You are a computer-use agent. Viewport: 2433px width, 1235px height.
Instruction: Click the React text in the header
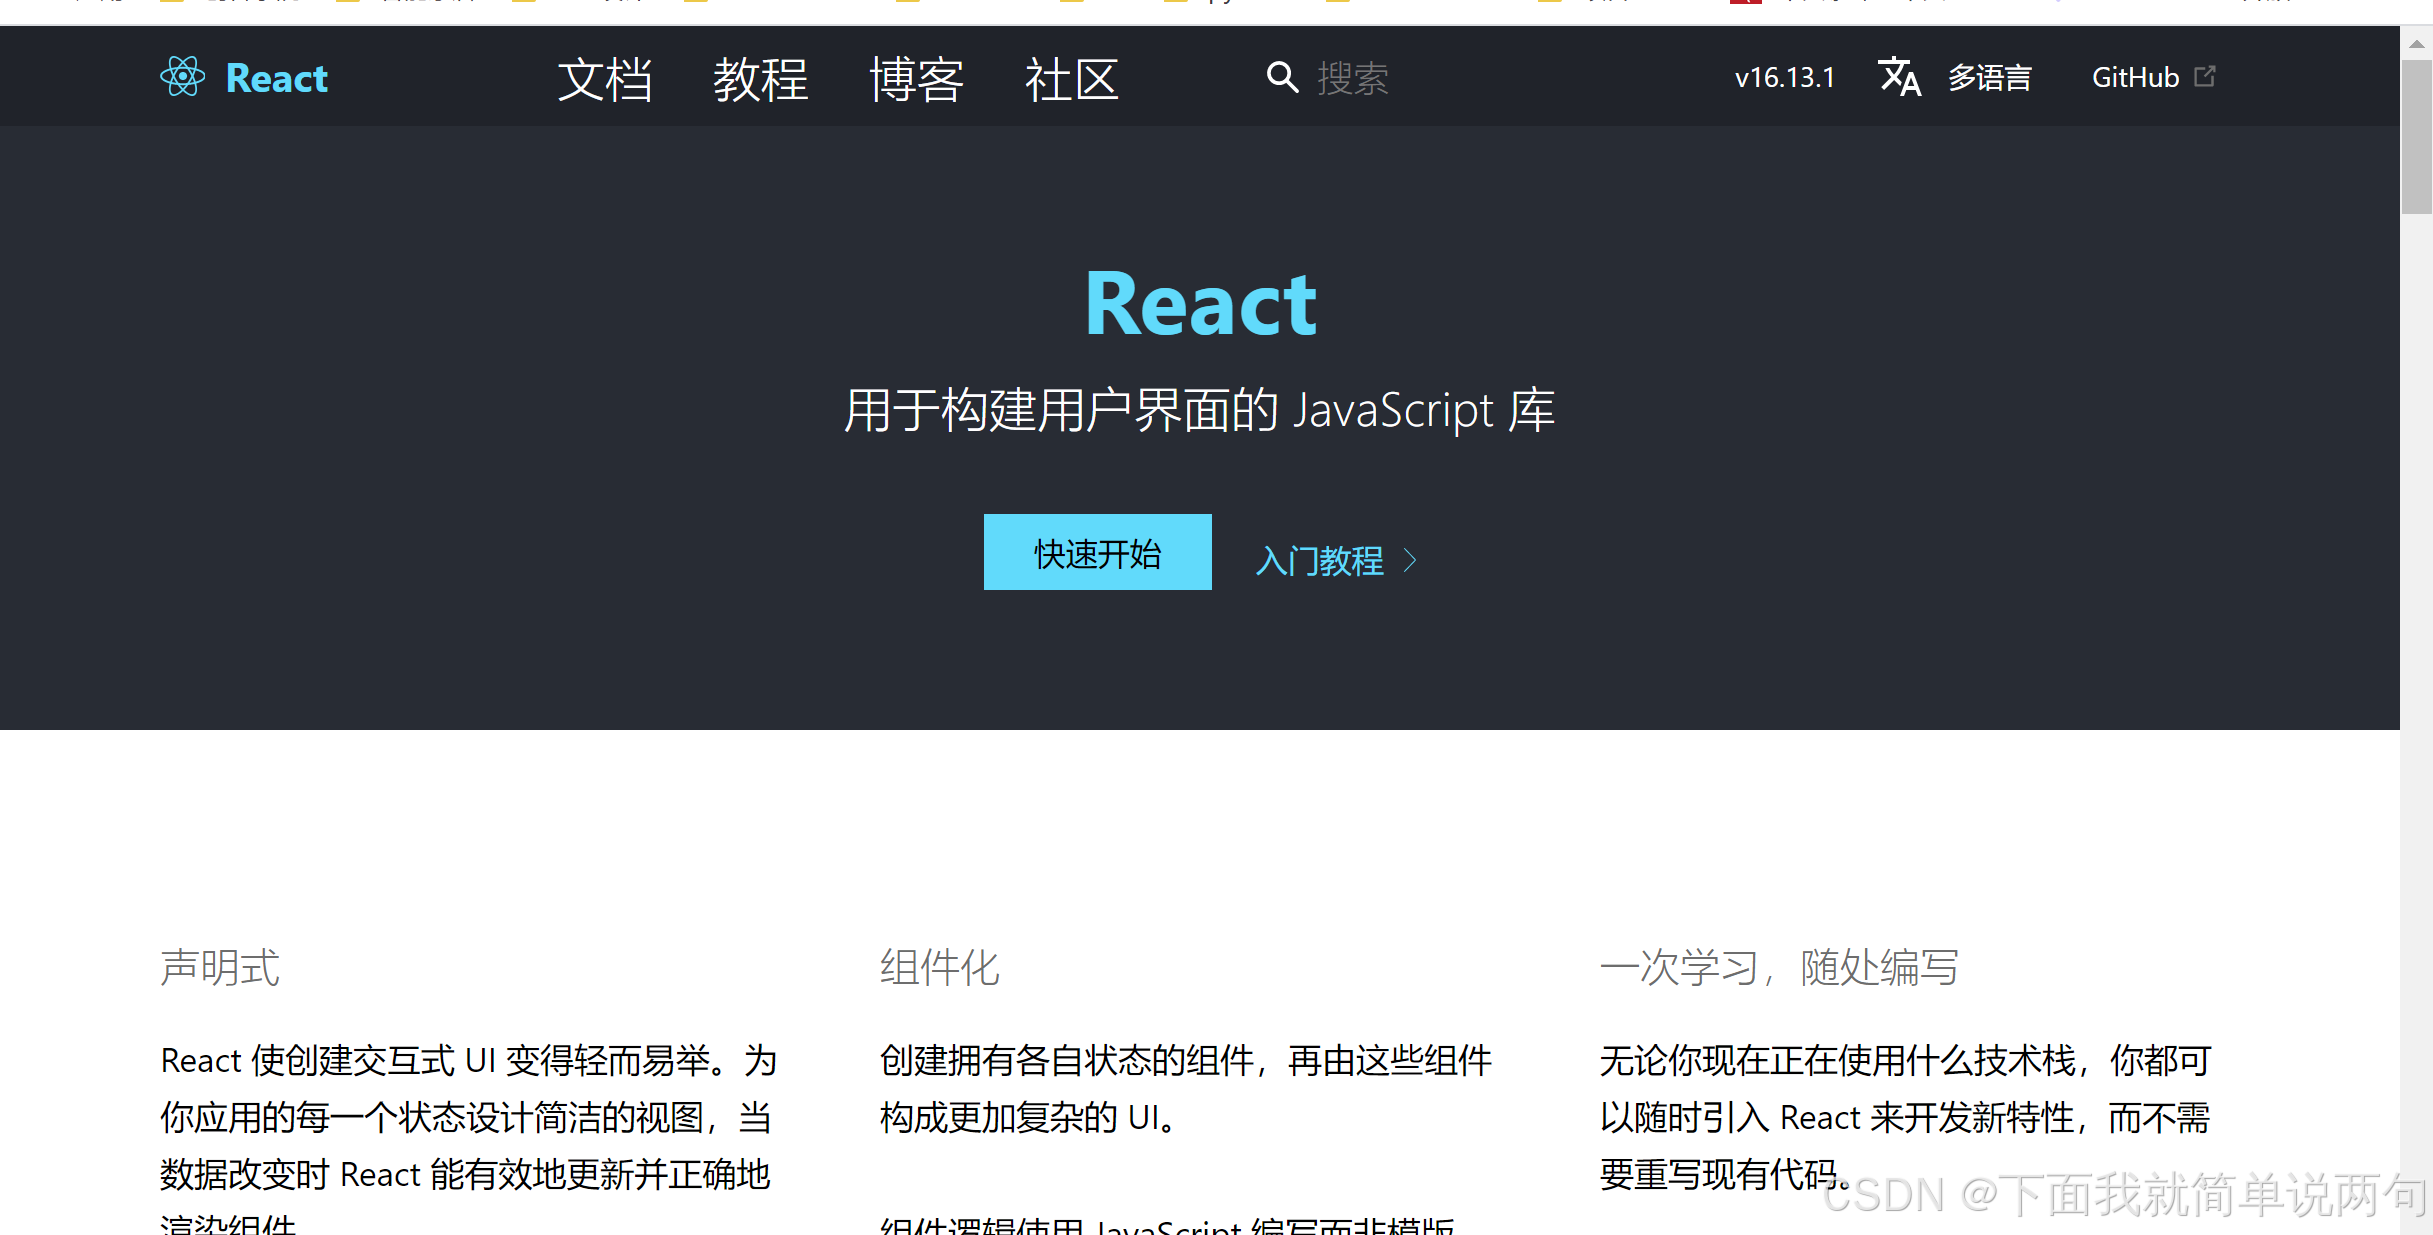(x=277, y=78)
